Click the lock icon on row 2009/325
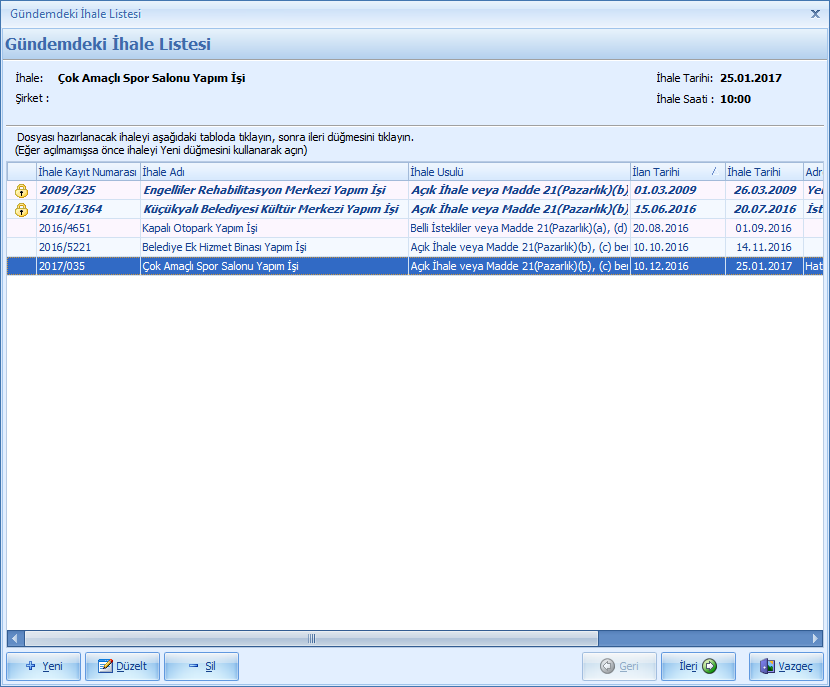Image resolution: width=830 pixels, height=687 pixels. (x=21, y=190)
